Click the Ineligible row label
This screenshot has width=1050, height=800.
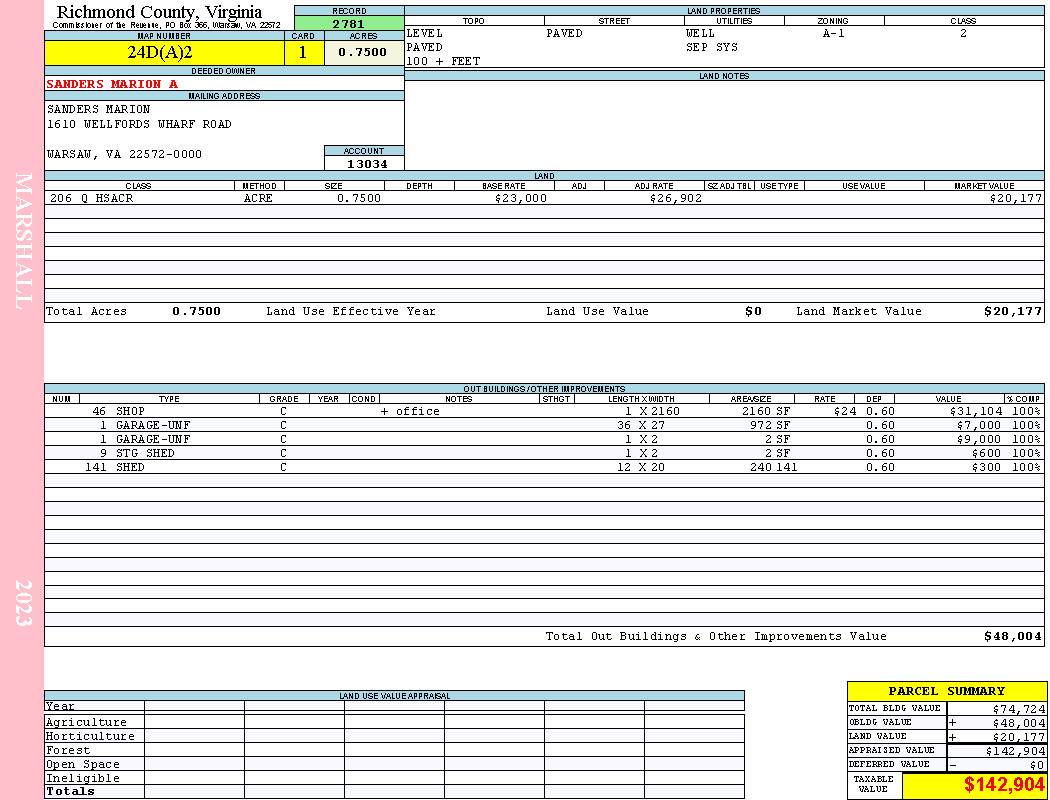click(82, 779)
